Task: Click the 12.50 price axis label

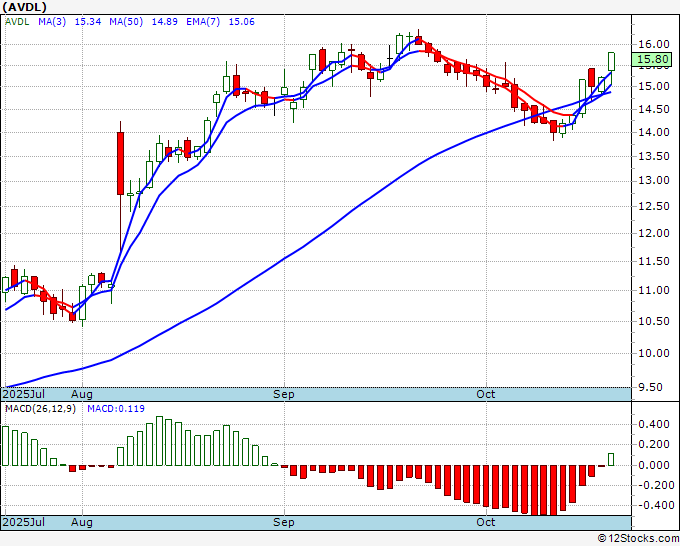Action: pos(654,206)
